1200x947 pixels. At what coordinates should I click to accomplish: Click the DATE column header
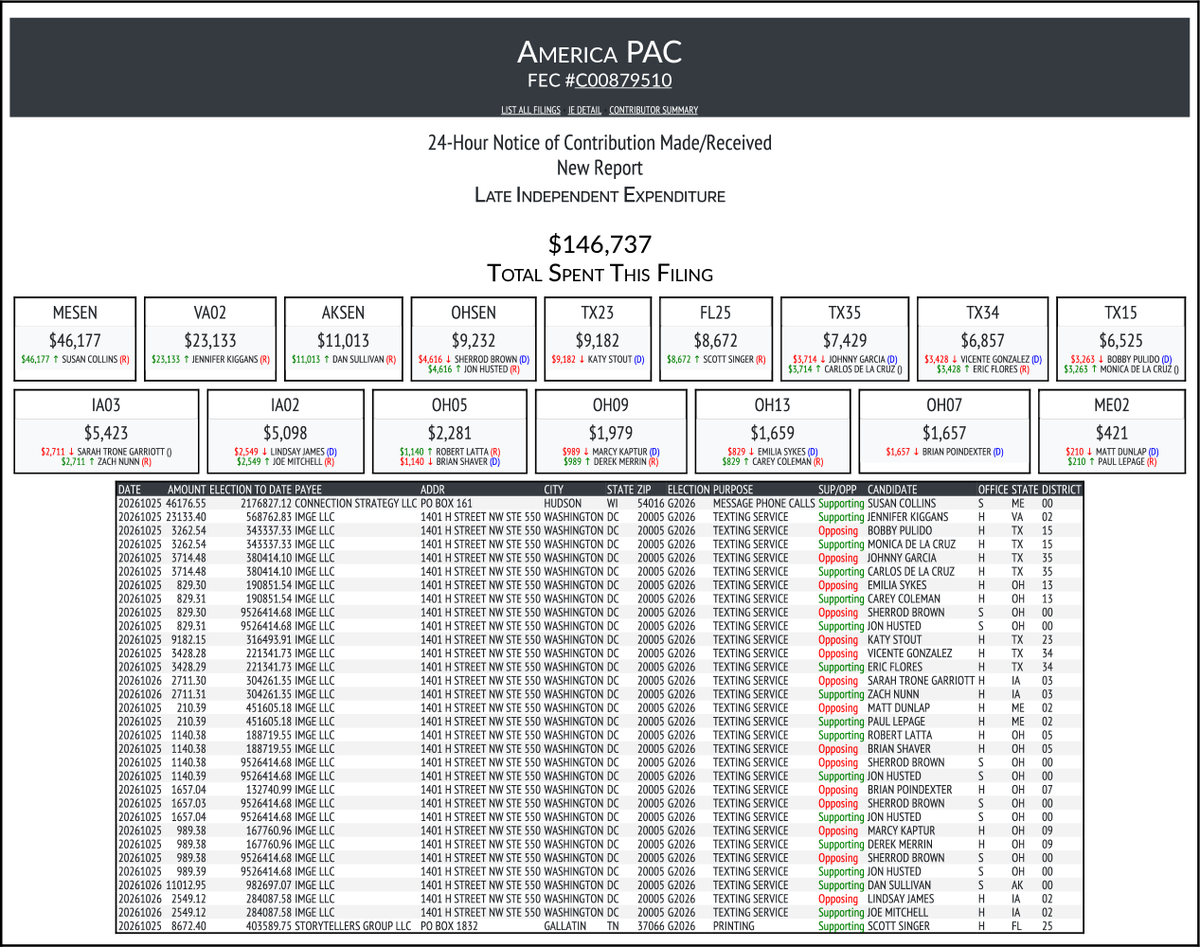pyautogui.click(x=129, y=489)
